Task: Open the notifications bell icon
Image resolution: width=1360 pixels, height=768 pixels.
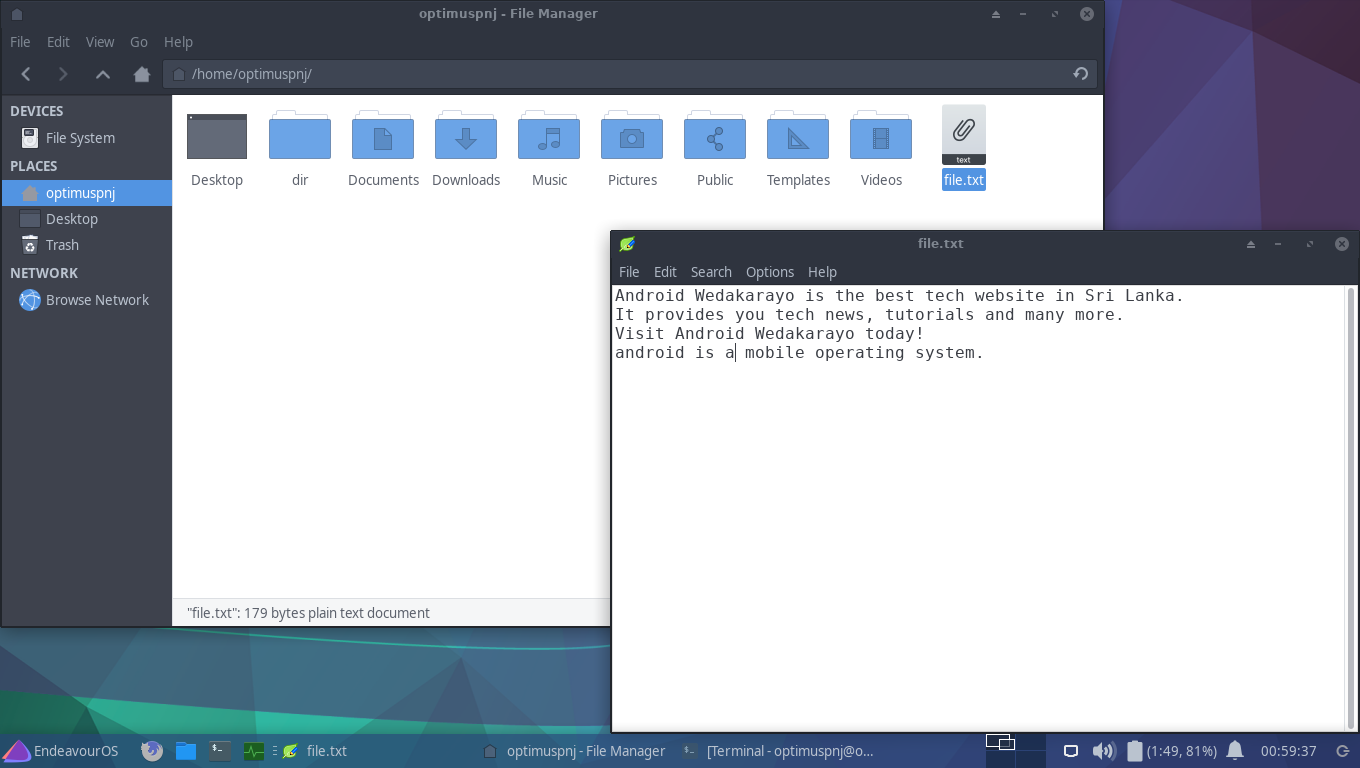Action: (x=1235, y=751)
